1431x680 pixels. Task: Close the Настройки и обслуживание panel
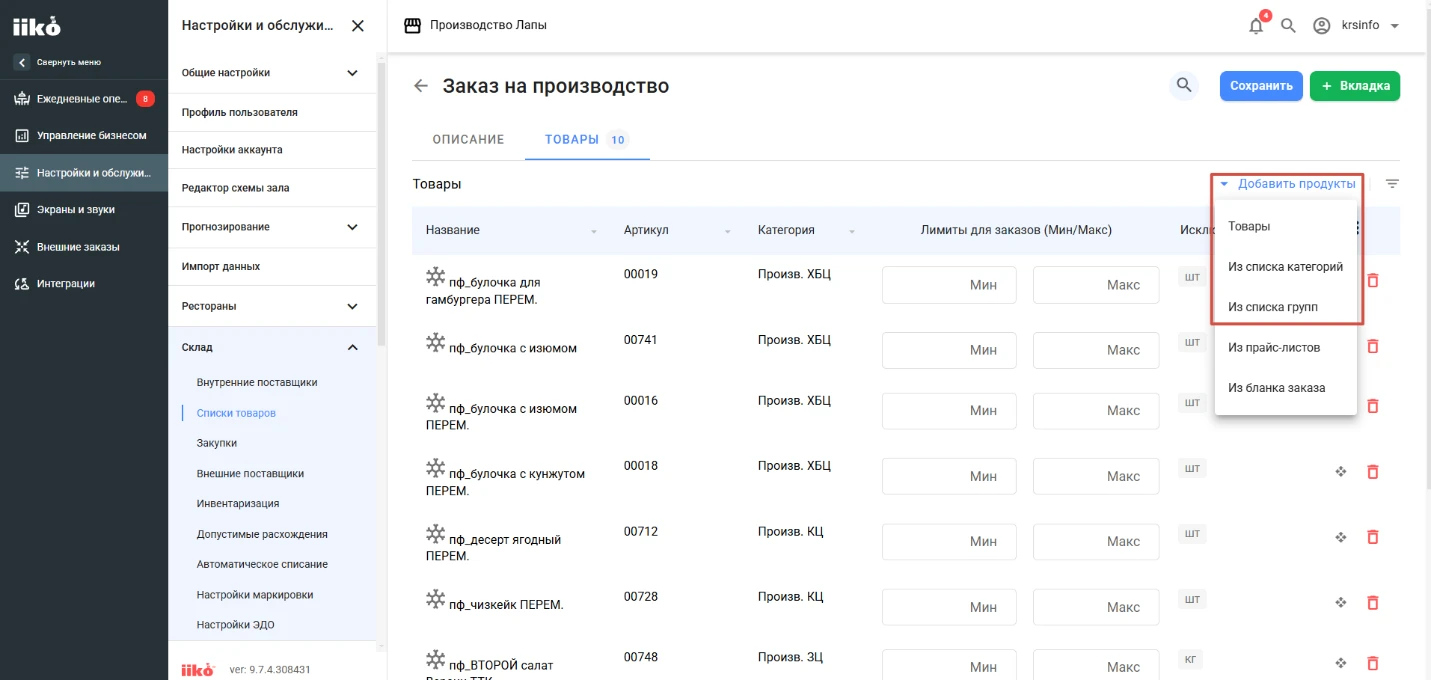(358, 26)
